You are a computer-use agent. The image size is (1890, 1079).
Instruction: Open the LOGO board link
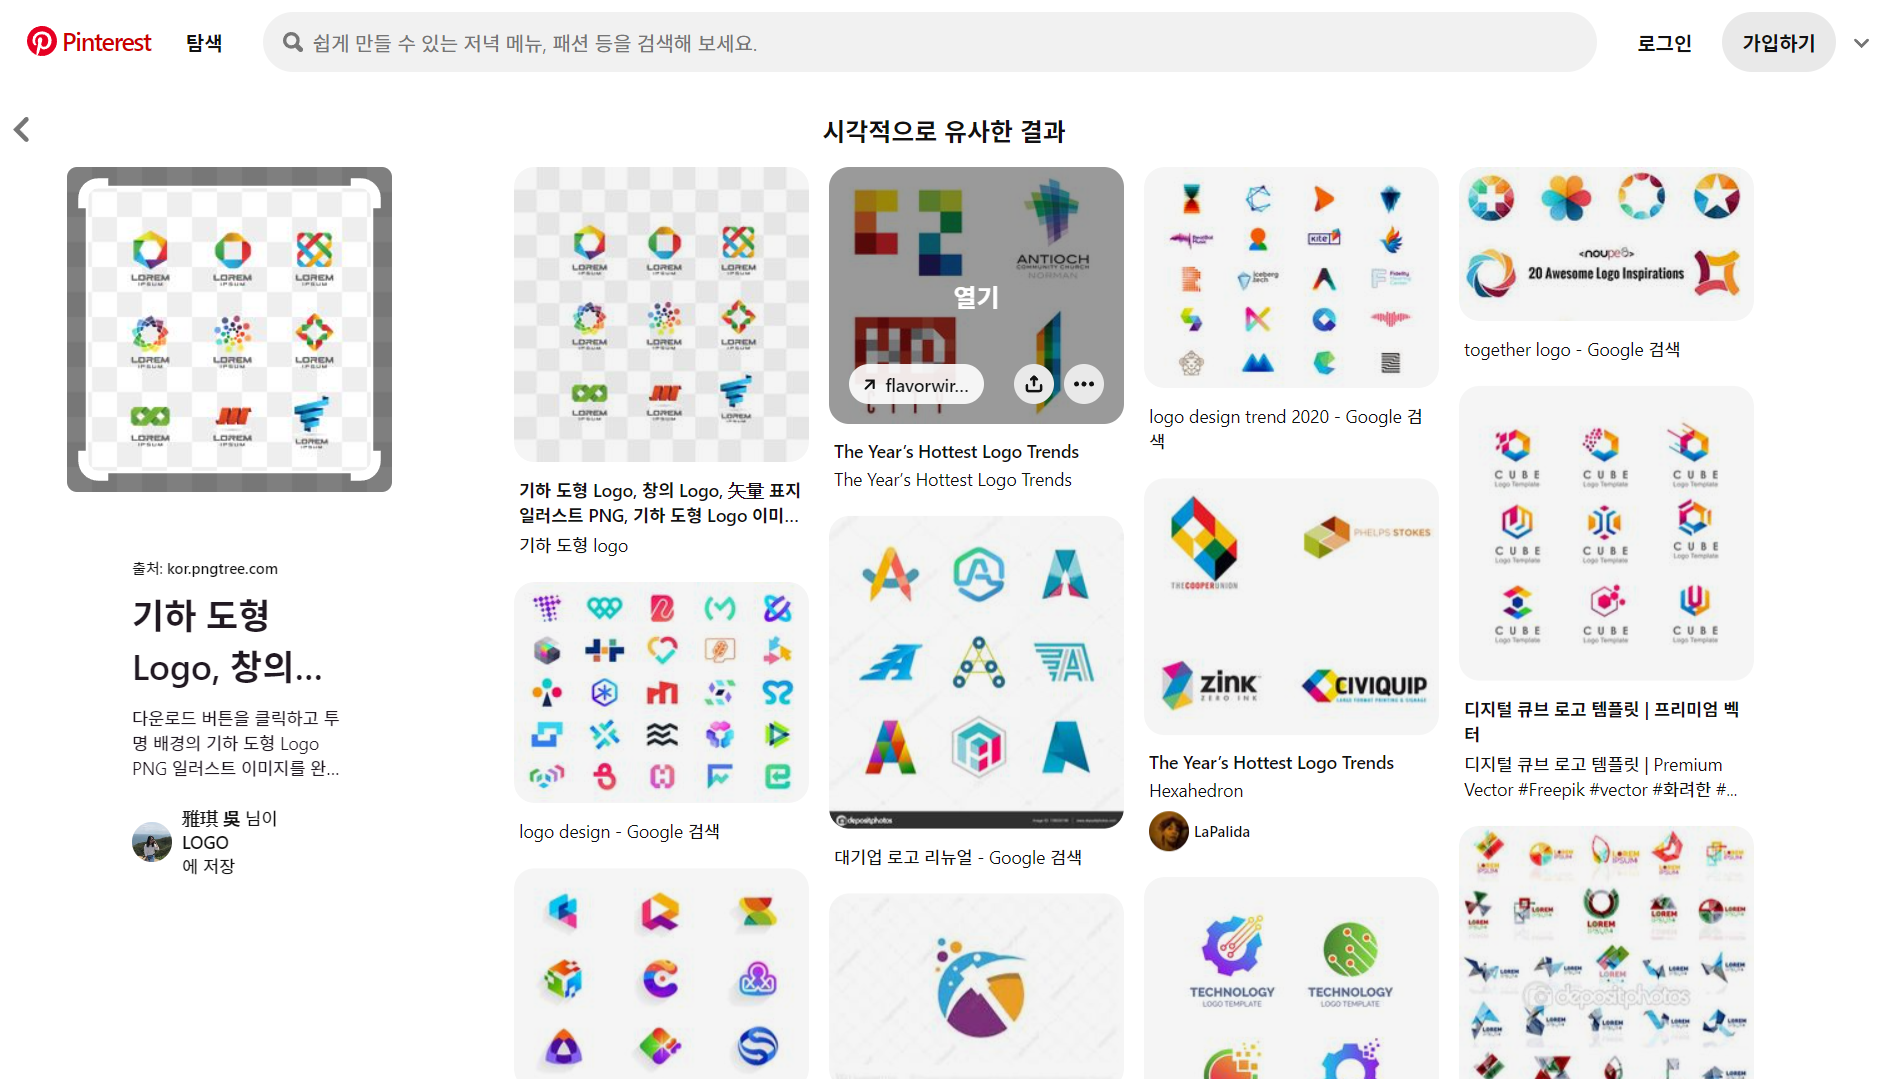tap(205, 842)
